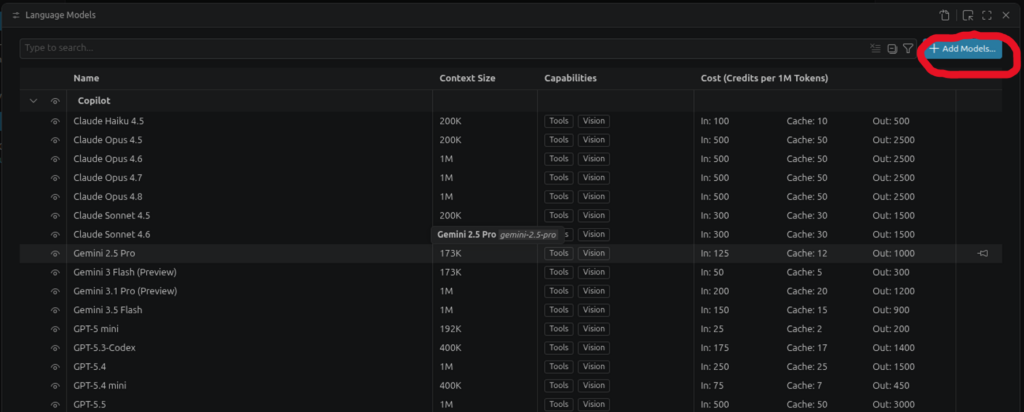Toggle eye icon for GPT-5.5
Screen dimensions: 1024x412
pyautogui.click(x=56, y=405)
